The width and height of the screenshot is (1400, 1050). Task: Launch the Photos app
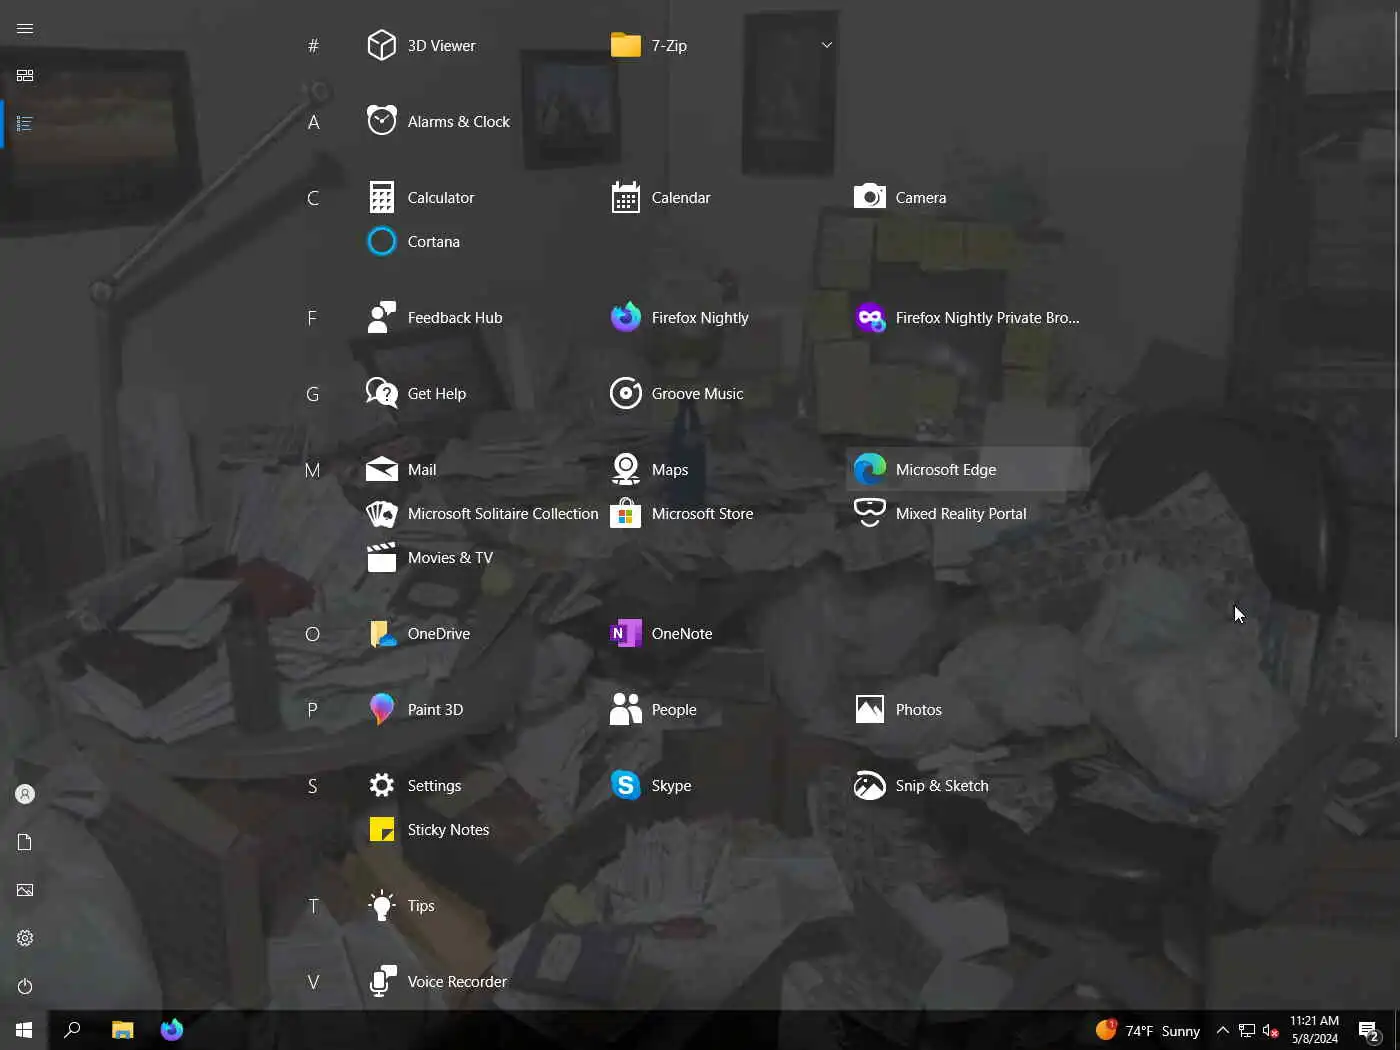[967, 709]
